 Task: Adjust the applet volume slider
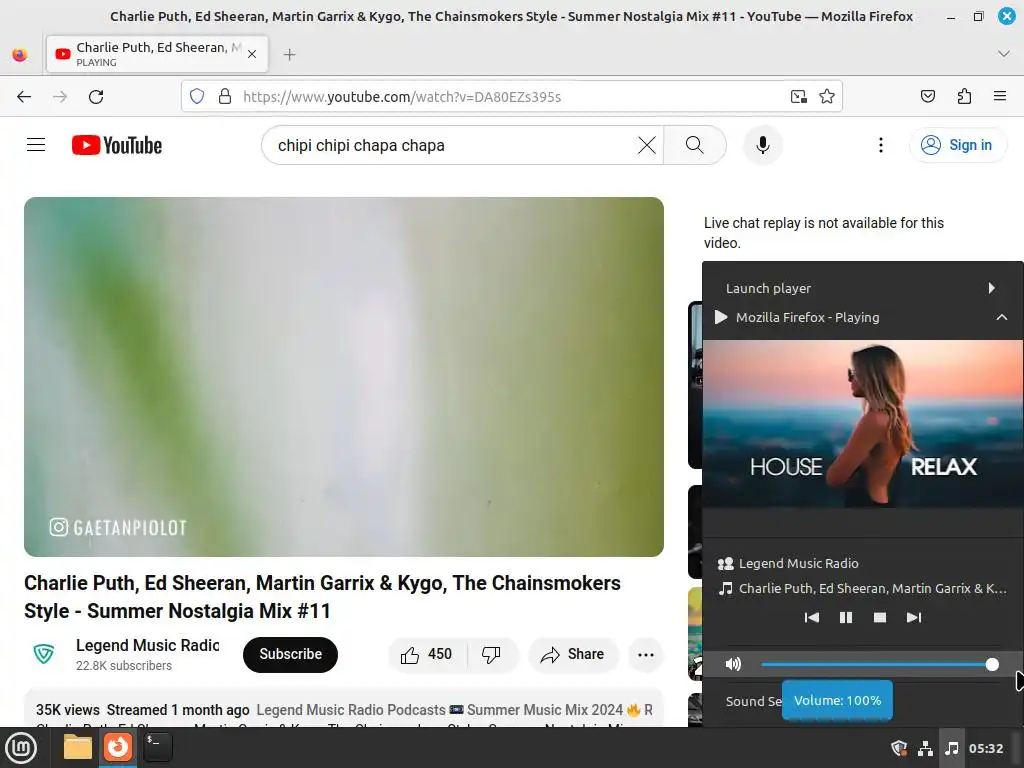[x=880, y=664]
